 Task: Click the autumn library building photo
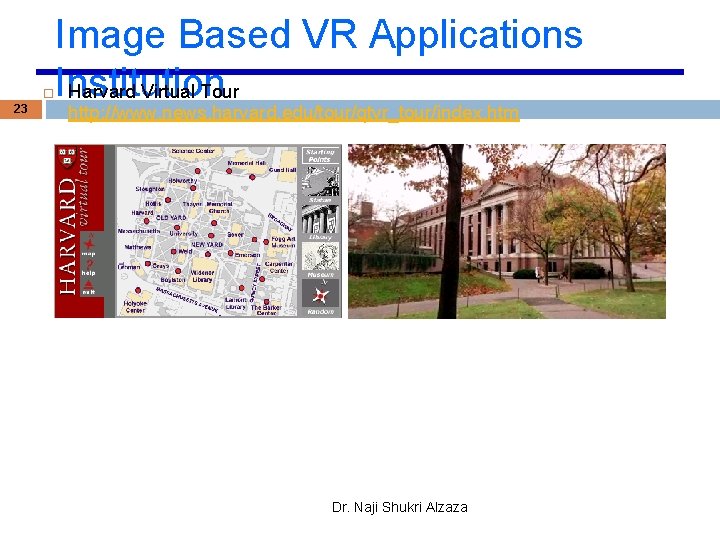click(507, 231)
